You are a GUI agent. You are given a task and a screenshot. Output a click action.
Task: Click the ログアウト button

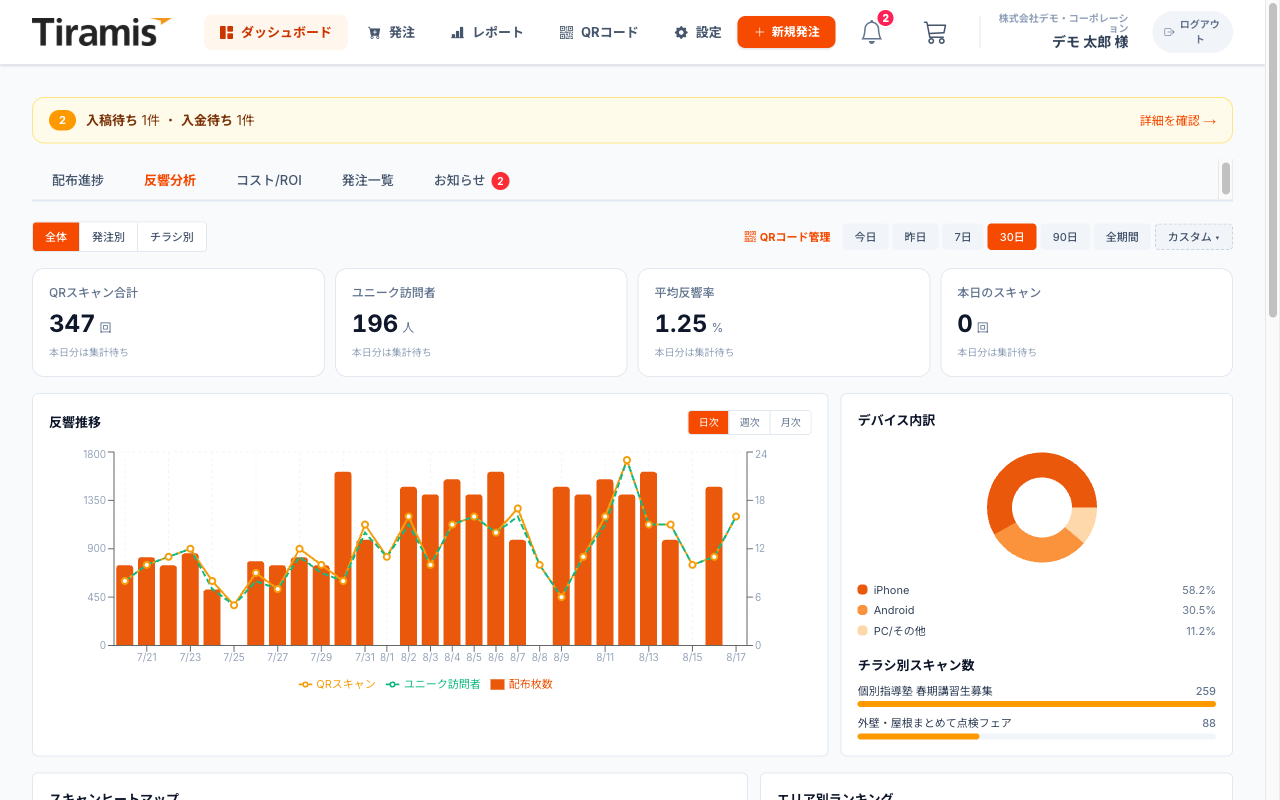coord(1192,32)
